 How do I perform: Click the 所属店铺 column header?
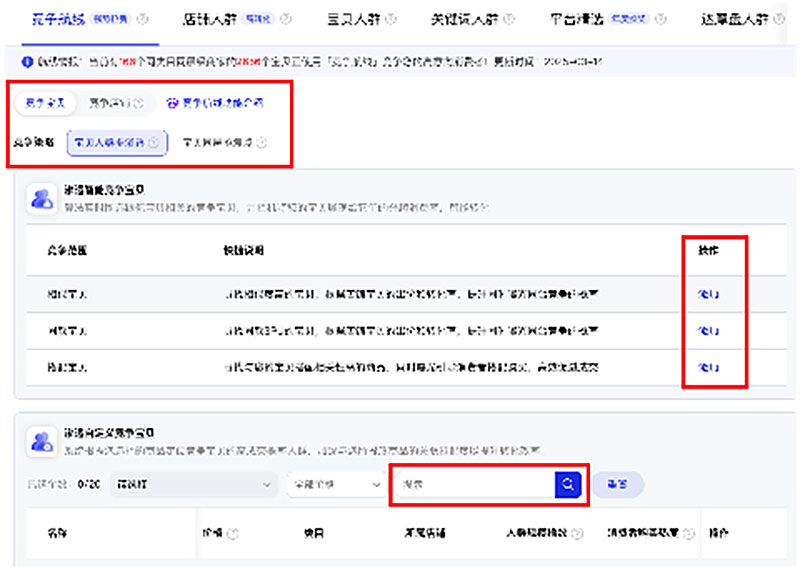coord(425,534)
